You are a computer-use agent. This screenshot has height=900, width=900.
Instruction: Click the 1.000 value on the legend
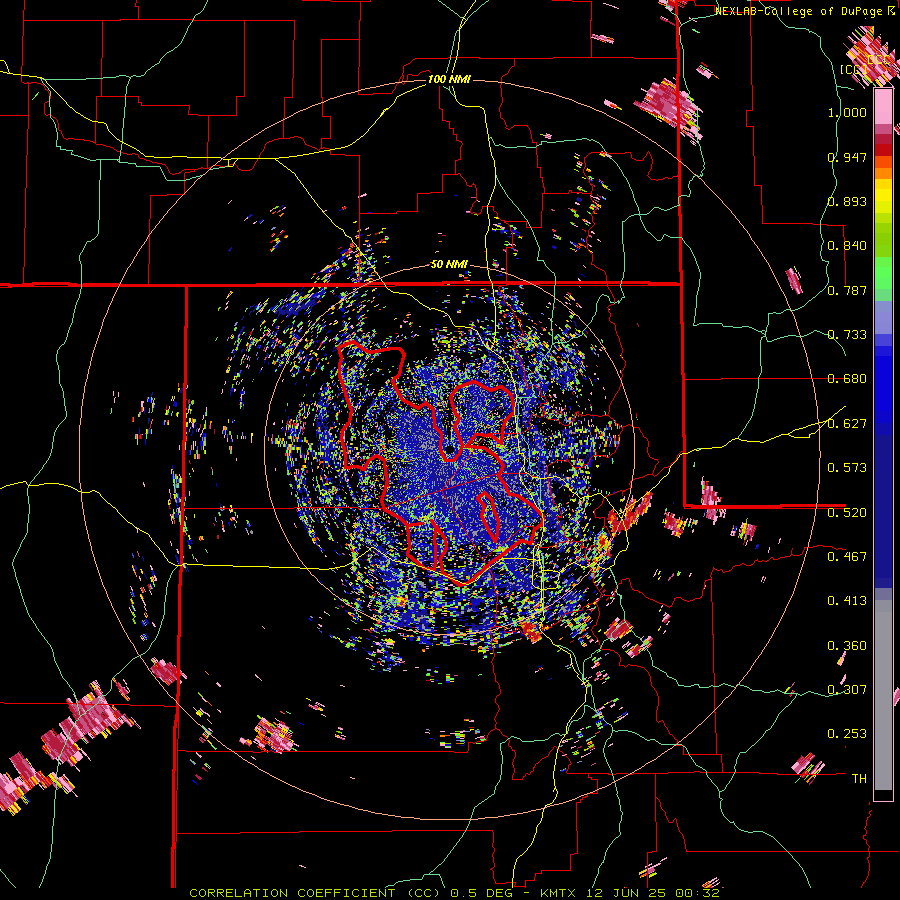(847, 112)
